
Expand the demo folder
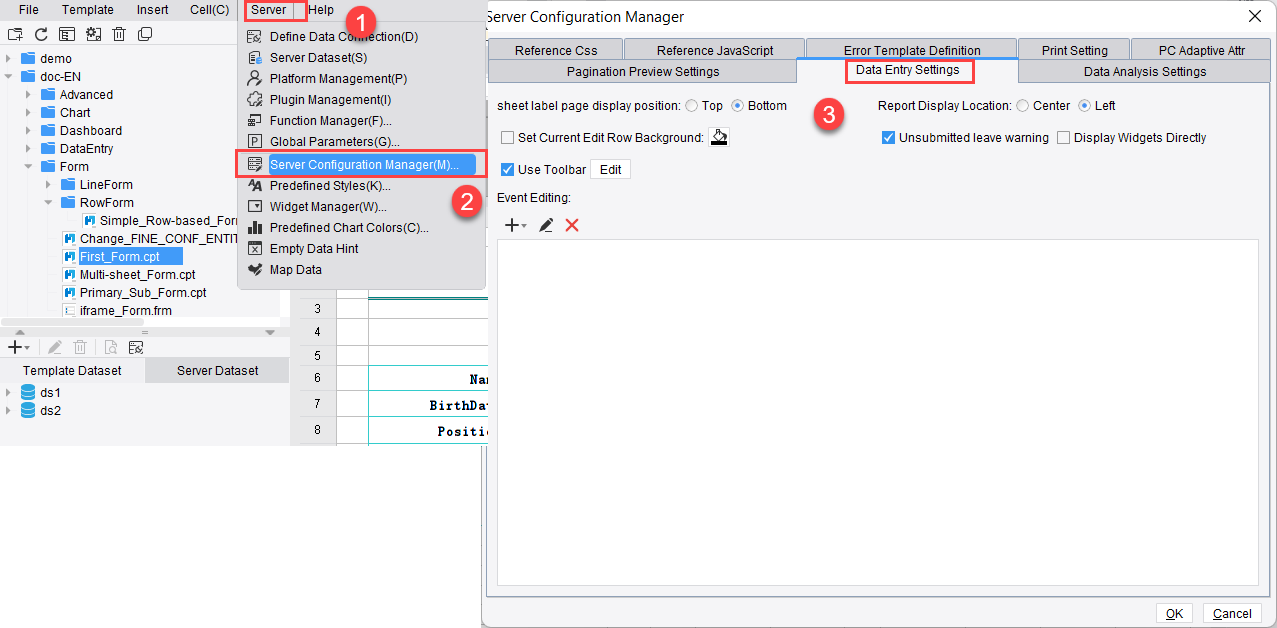tap(9, 59)
